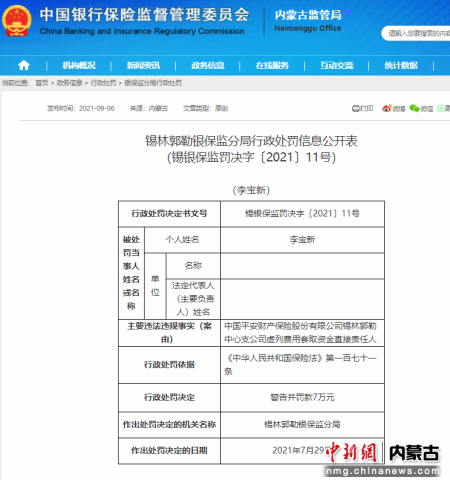The image size is (450, 480).
Task: Click the China Banking and Insurance Regulatory Commission title
Action: click(142, 31)
